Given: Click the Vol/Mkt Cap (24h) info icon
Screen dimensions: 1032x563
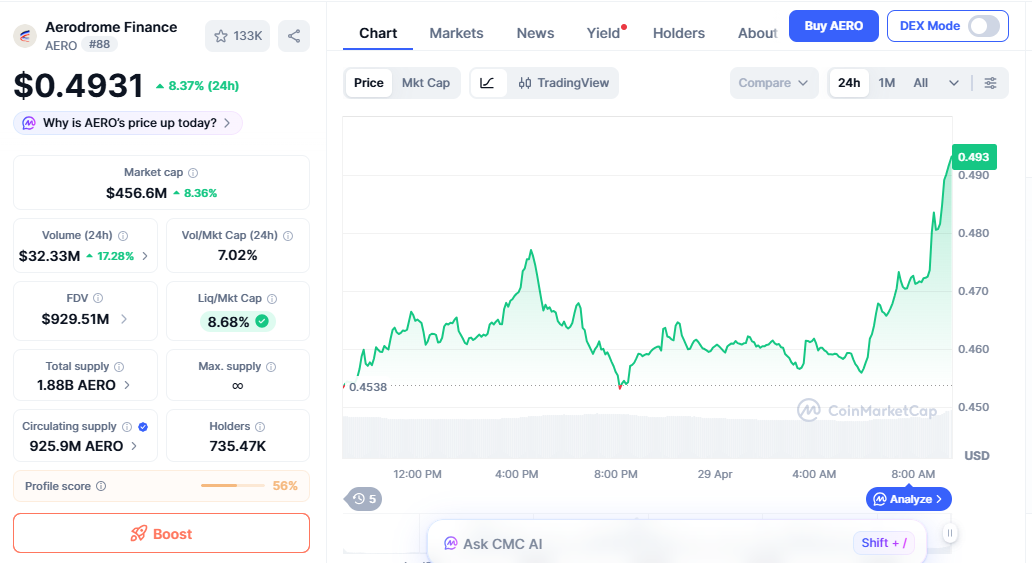Looking at the screenshot, I should click(x=288, y=236).
